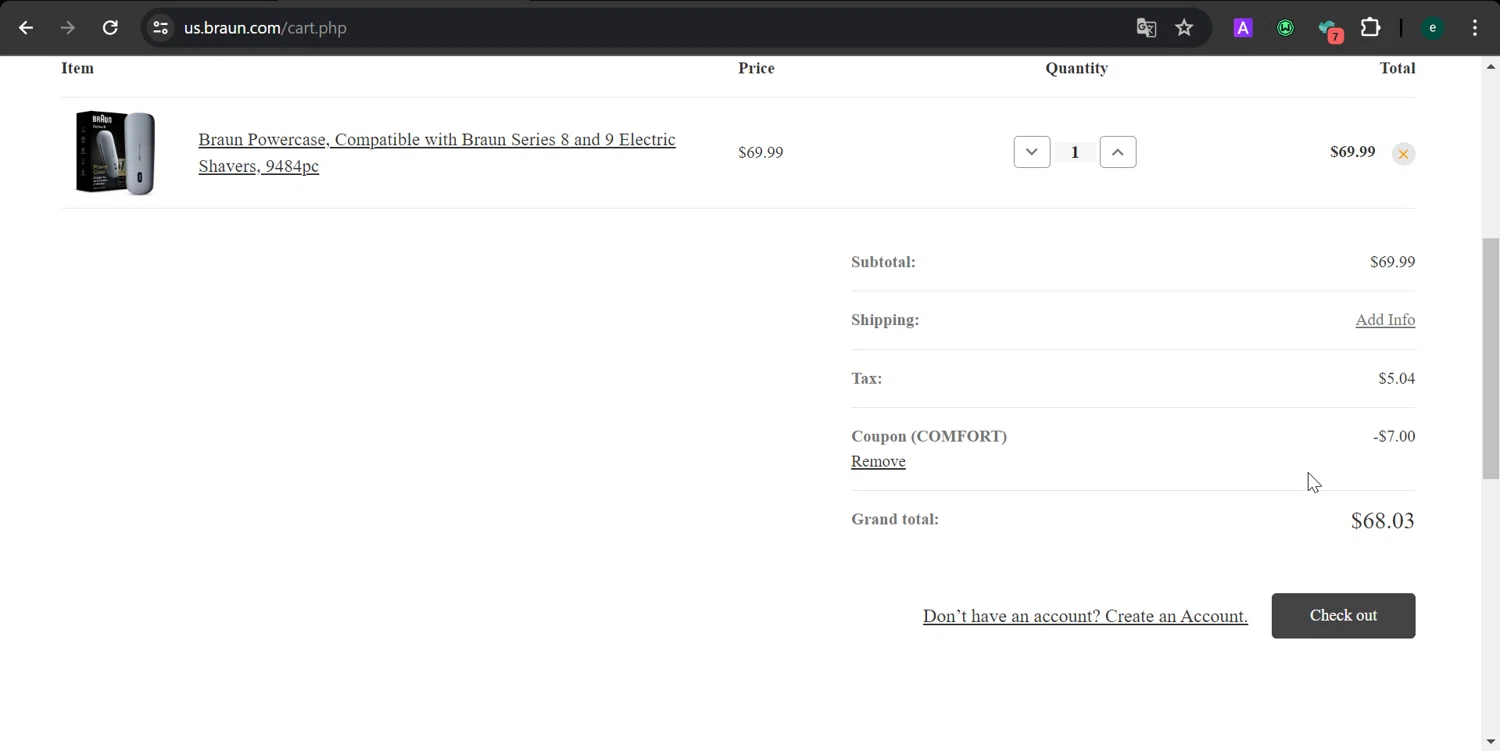The image size is (1500, 751).
Task: Click the green W extension icon
Action: pyautogui.click(x=1285, y=28)
